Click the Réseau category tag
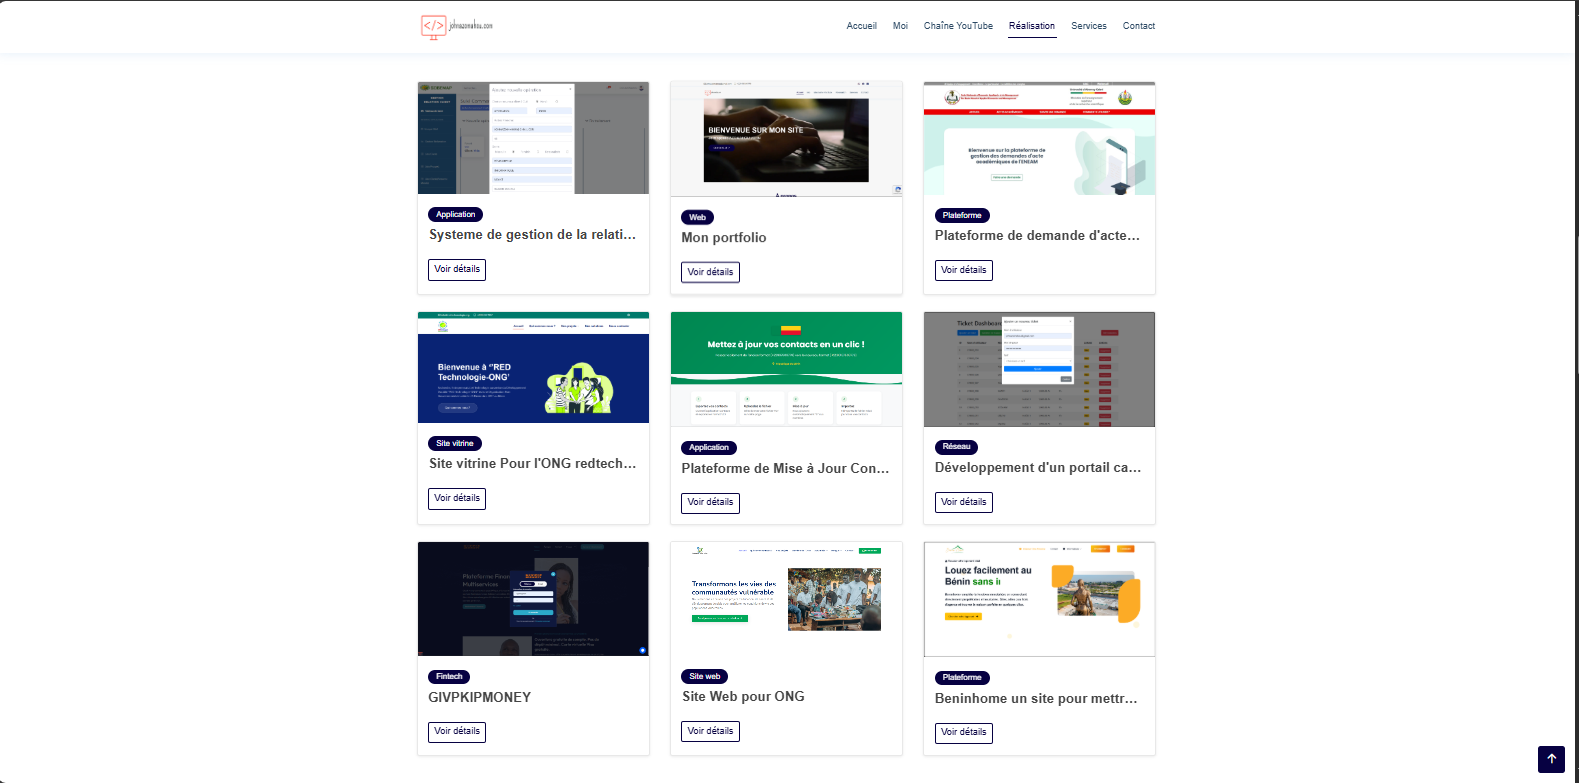This screenshot has width=1579, height=783. [956, 447]
